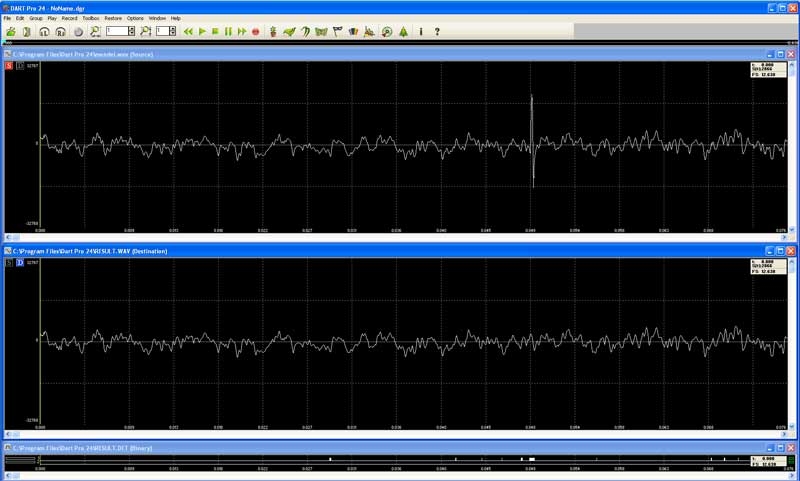Click the info 'i' toolbar icon

coord(421,32)
